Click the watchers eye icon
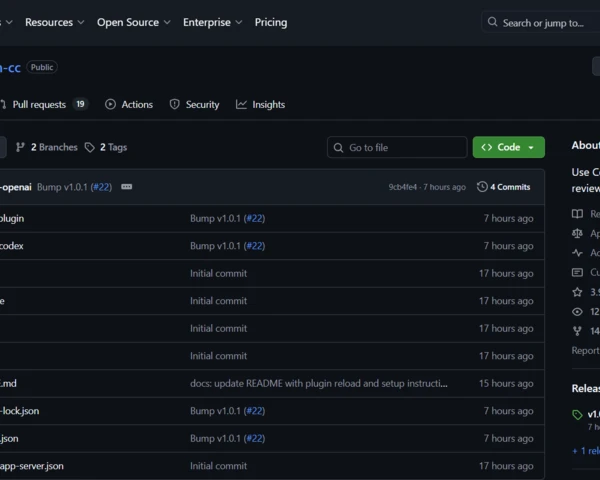 coord(577,311)
